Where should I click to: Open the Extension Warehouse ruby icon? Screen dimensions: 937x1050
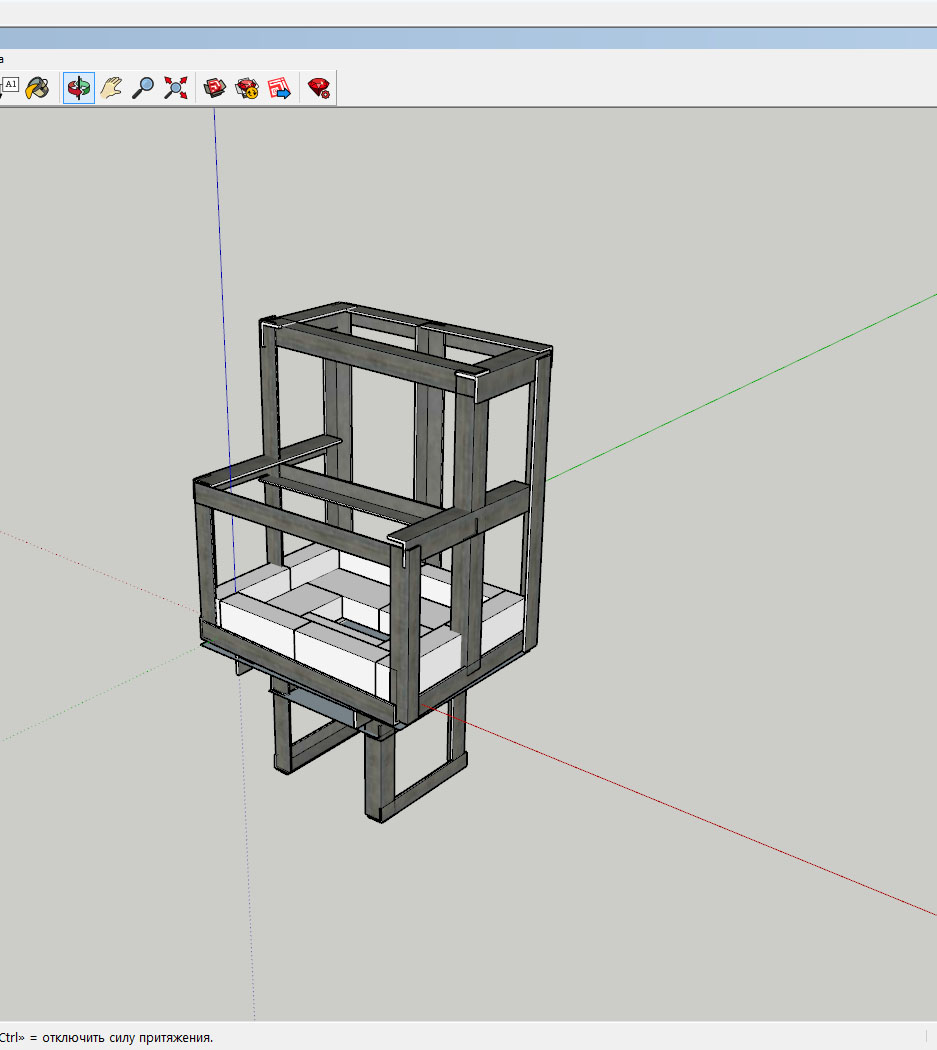tap(319, 88)
